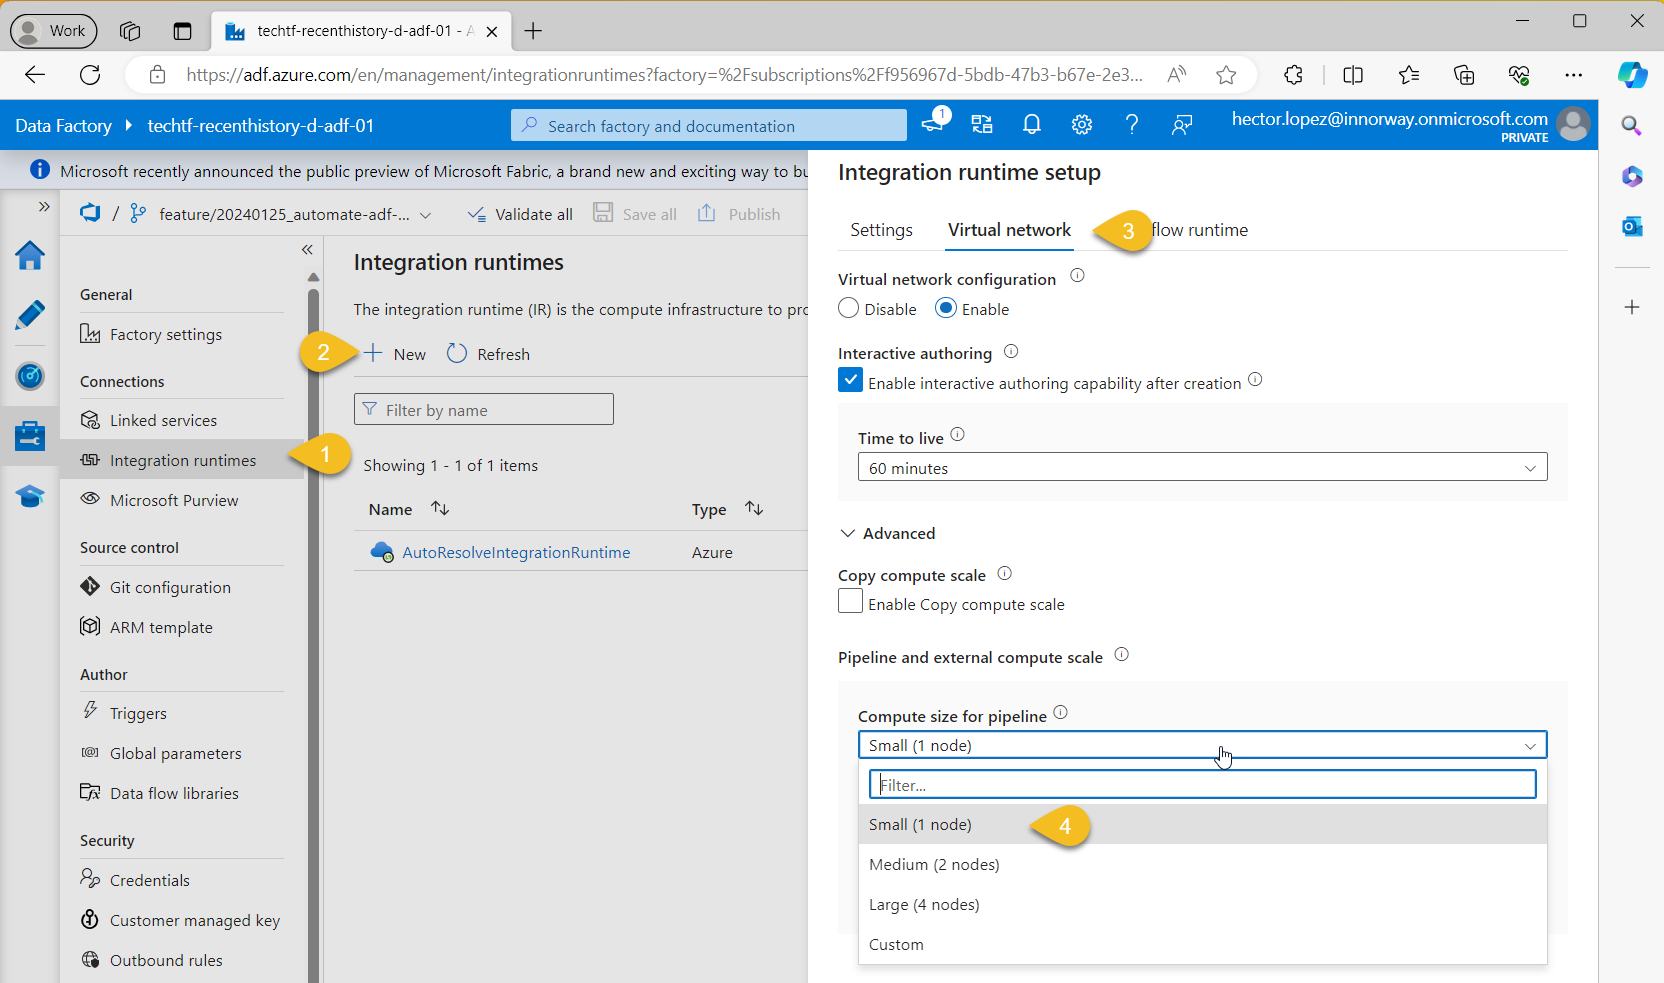Click the Azure DevOps repo icon

pos(90,213)
